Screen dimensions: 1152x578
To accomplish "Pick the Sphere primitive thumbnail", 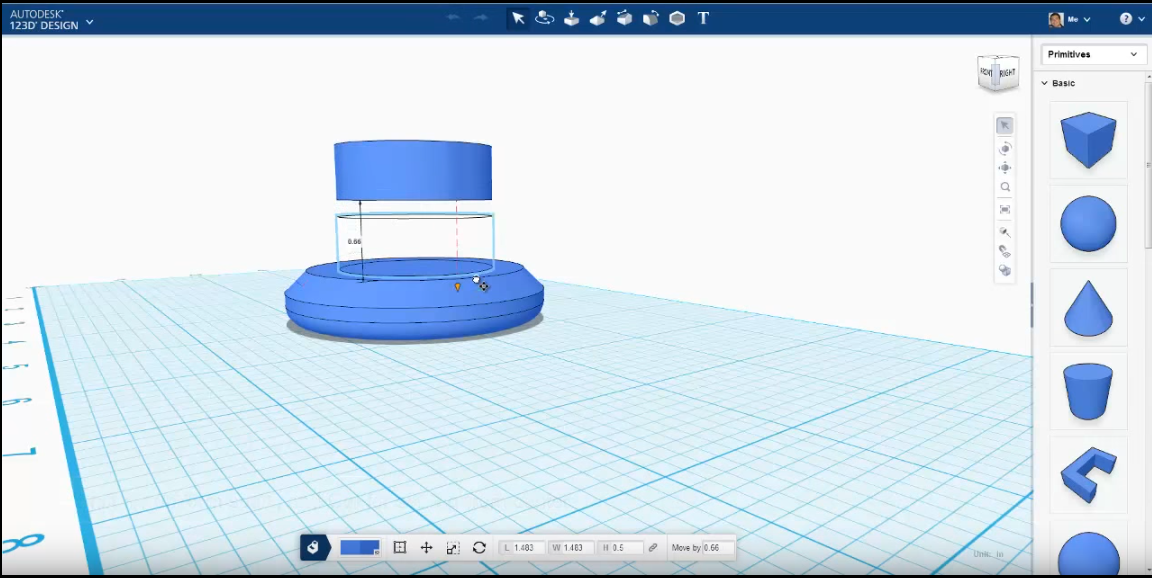I will (1088, 223).
